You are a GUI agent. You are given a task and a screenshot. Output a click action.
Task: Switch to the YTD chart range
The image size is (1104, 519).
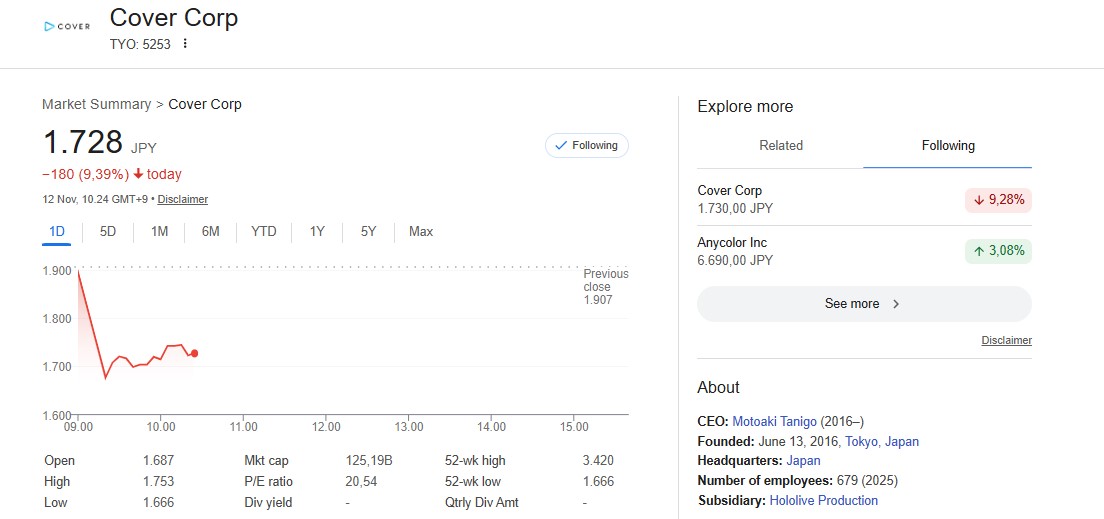(x=264, y=232)
